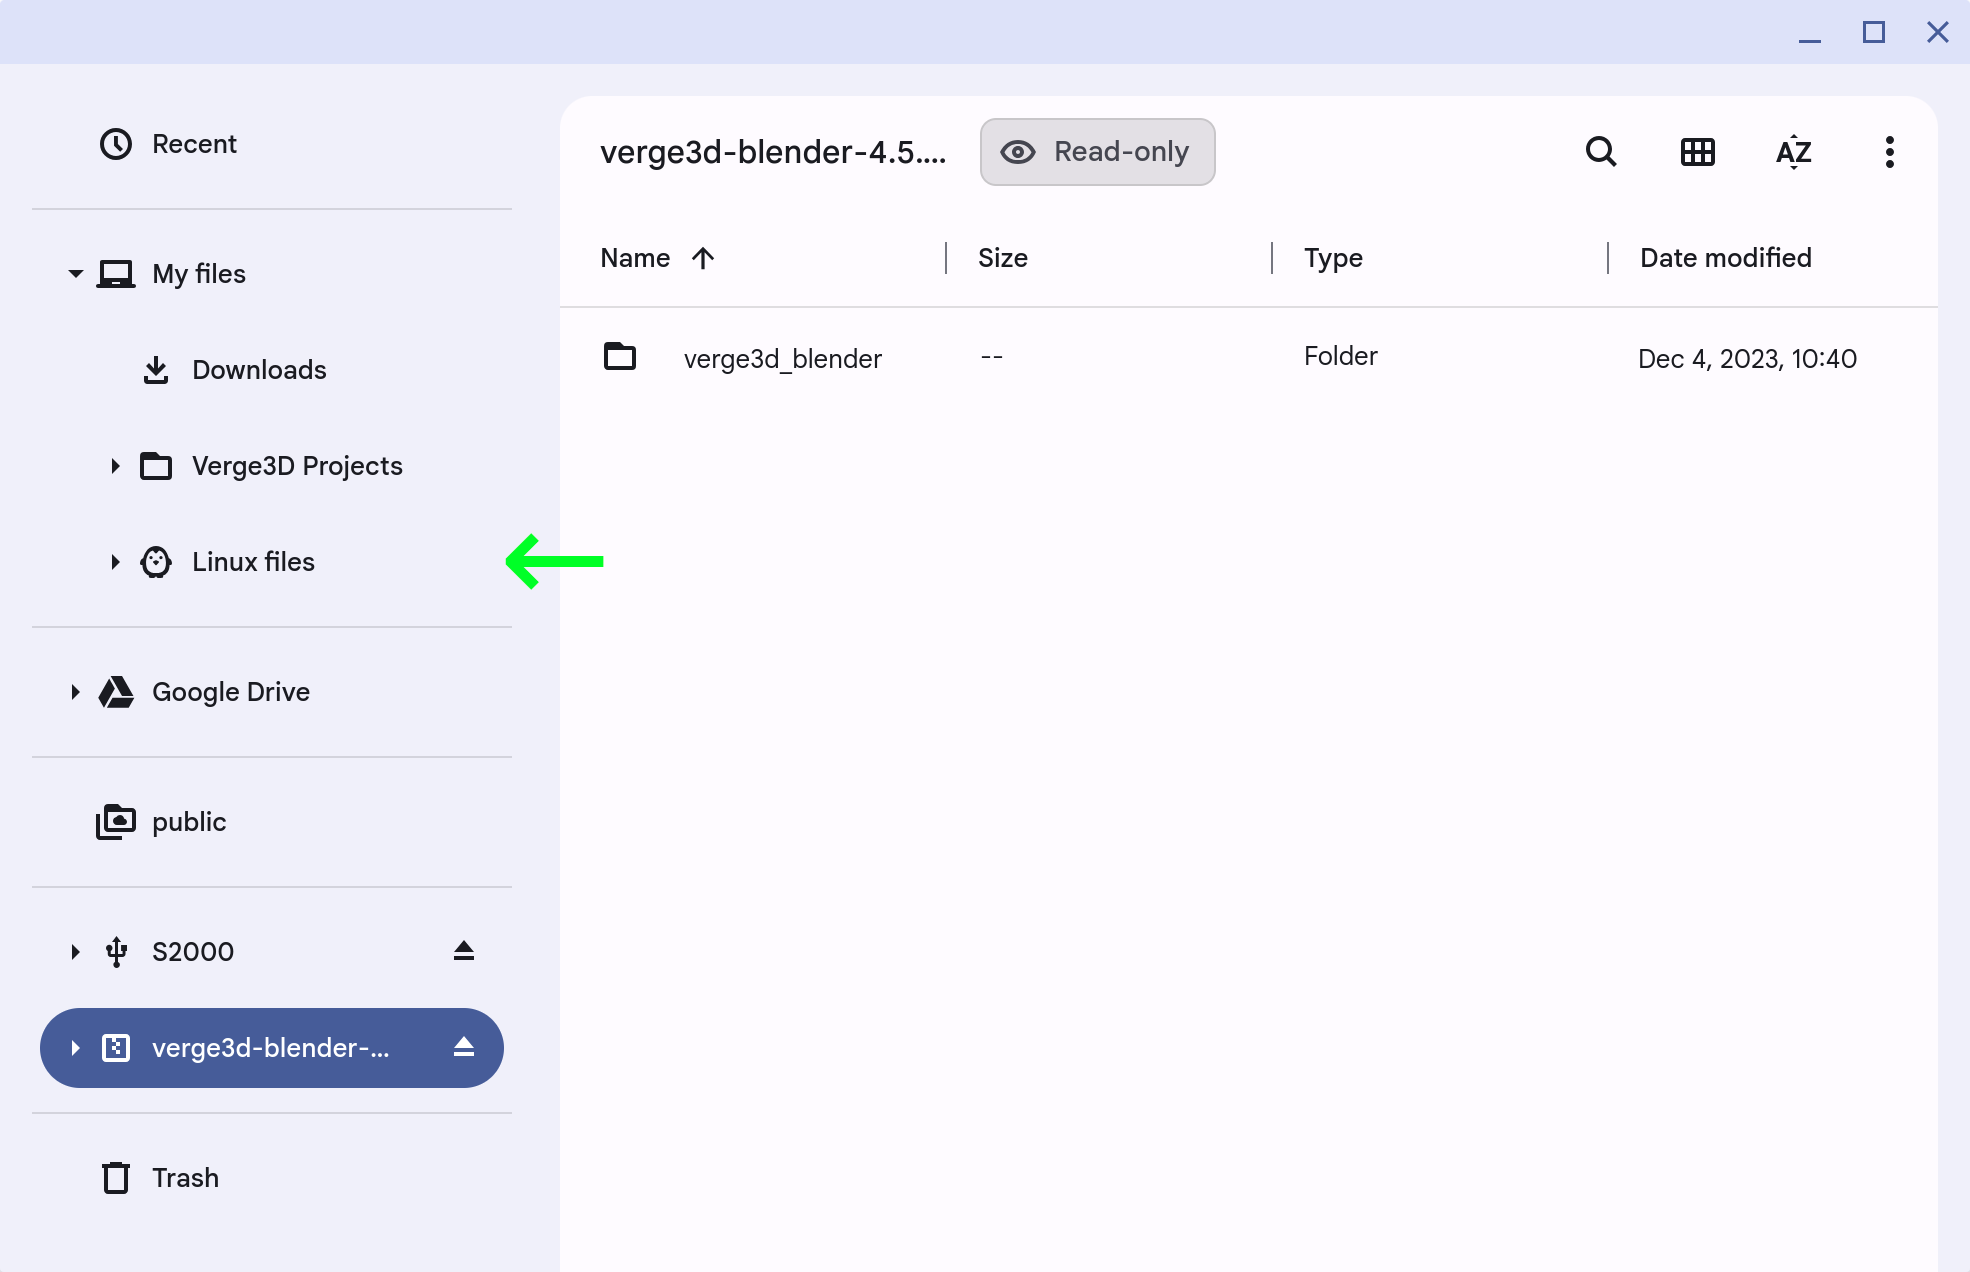Click the verge3d-blender-4.5 breadcrumb title
This screenshot has height=1272, width=1970.
773,152
